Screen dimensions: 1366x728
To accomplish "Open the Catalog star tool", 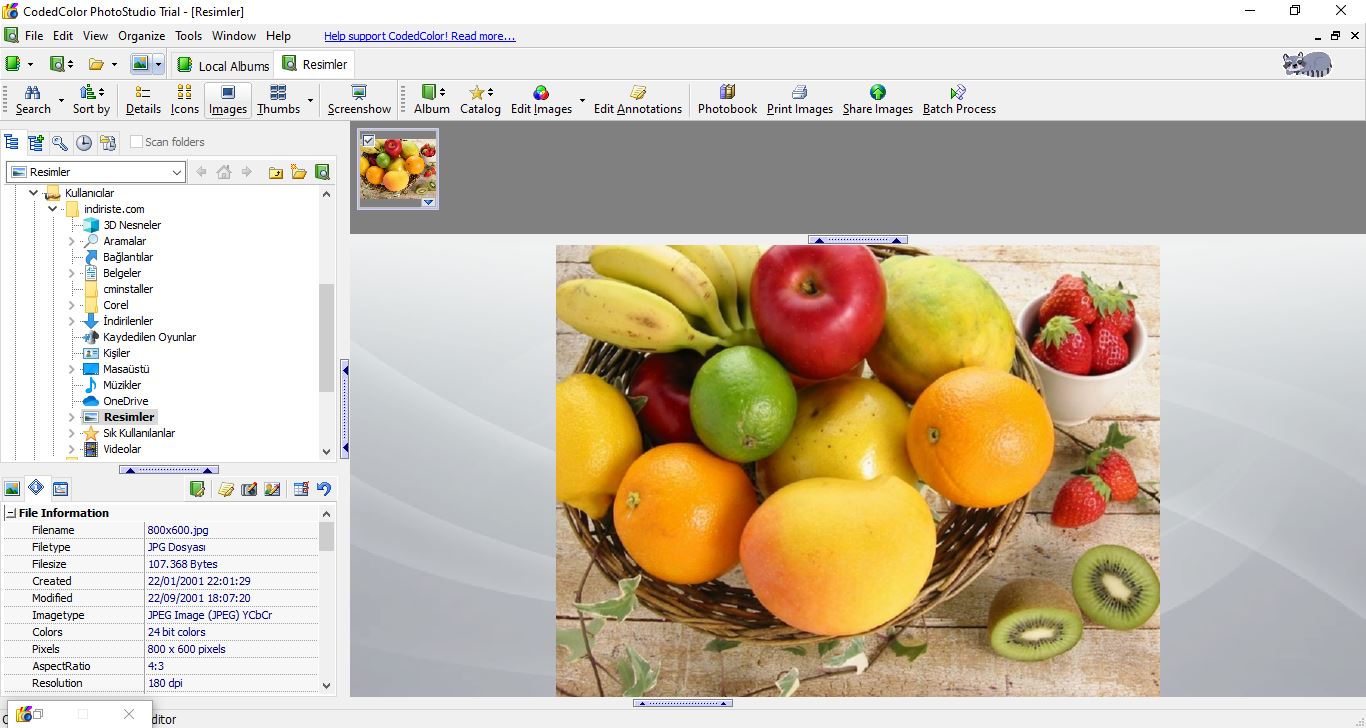I will coord(480,100).
